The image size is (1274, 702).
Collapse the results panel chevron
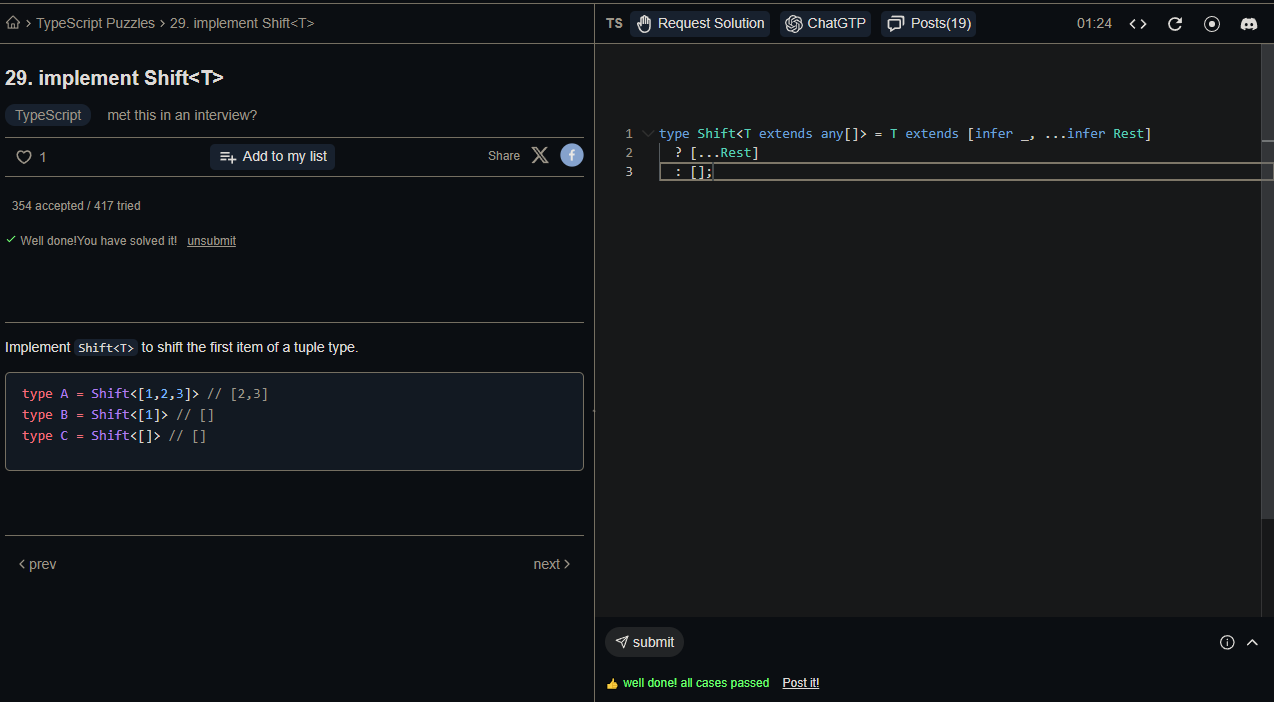[1252, 642]
